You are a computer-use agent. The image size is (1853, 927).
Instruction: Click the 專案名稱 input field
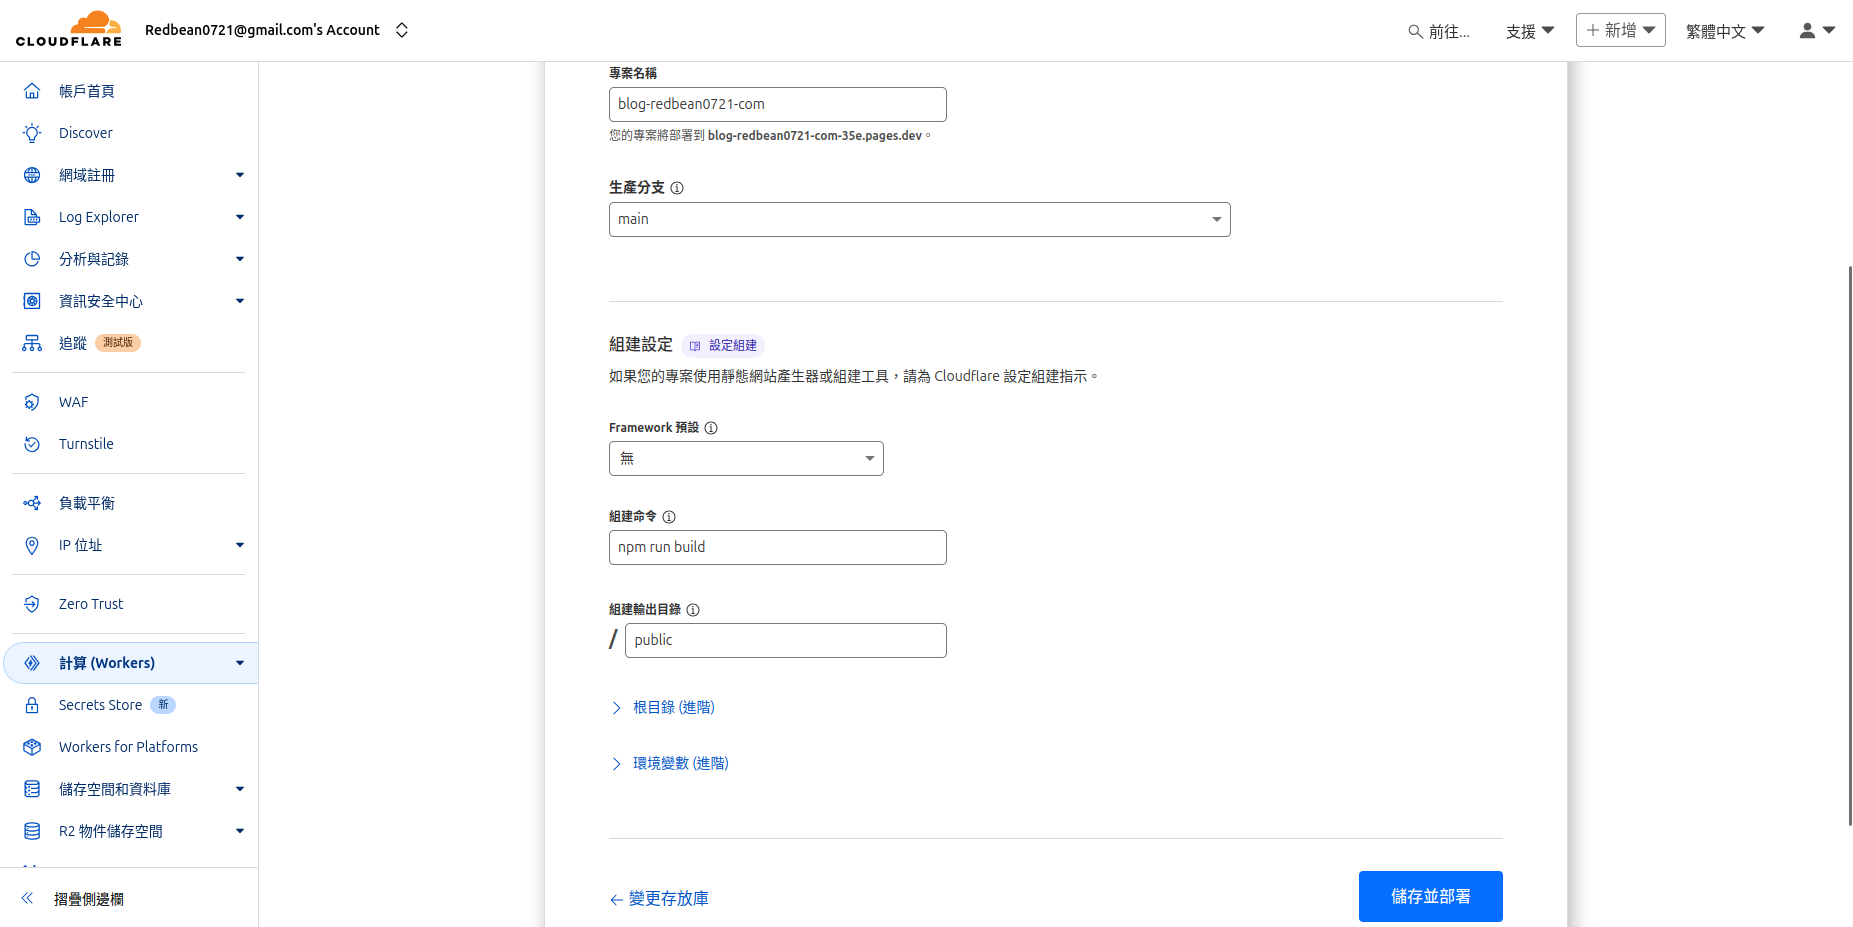777,103
